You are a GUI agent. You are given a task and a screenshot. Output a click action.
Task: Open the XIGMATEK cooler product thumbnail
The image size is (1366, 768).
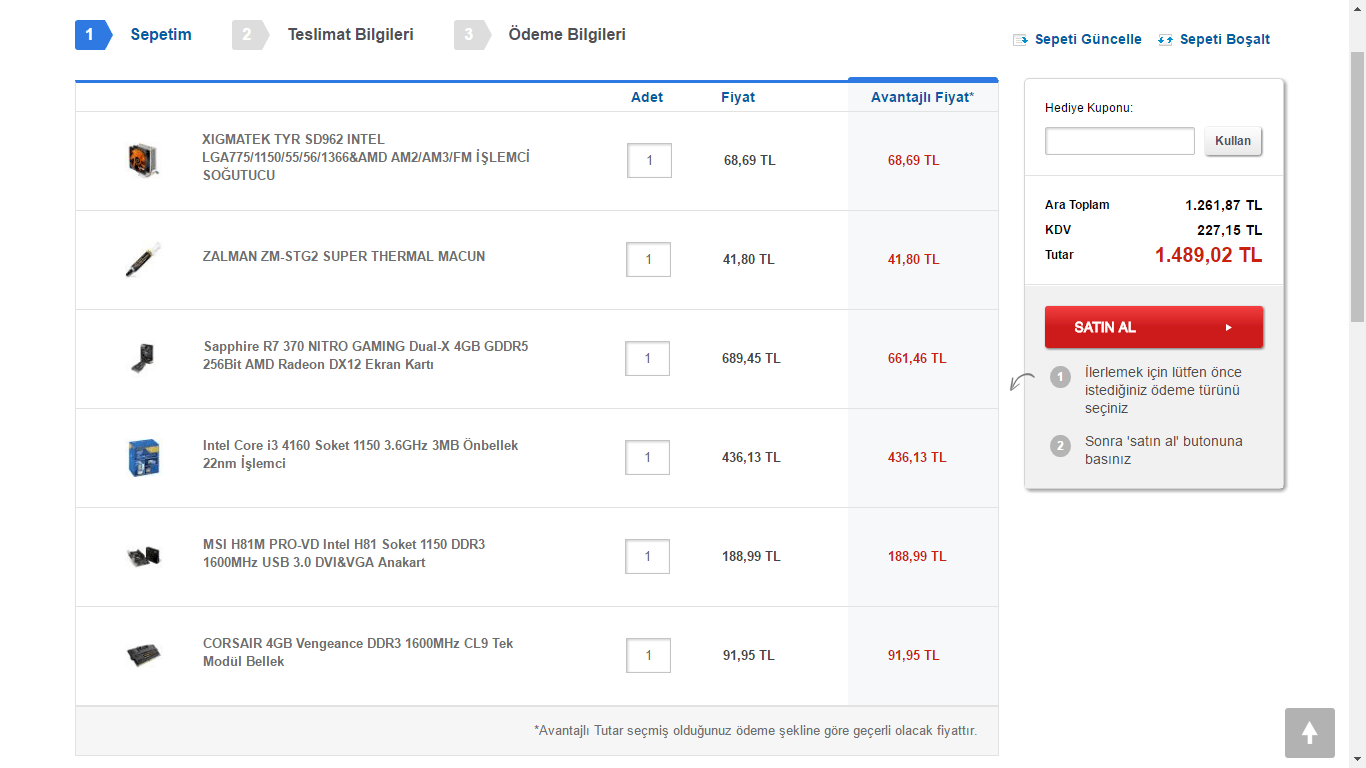pos(144,160)
